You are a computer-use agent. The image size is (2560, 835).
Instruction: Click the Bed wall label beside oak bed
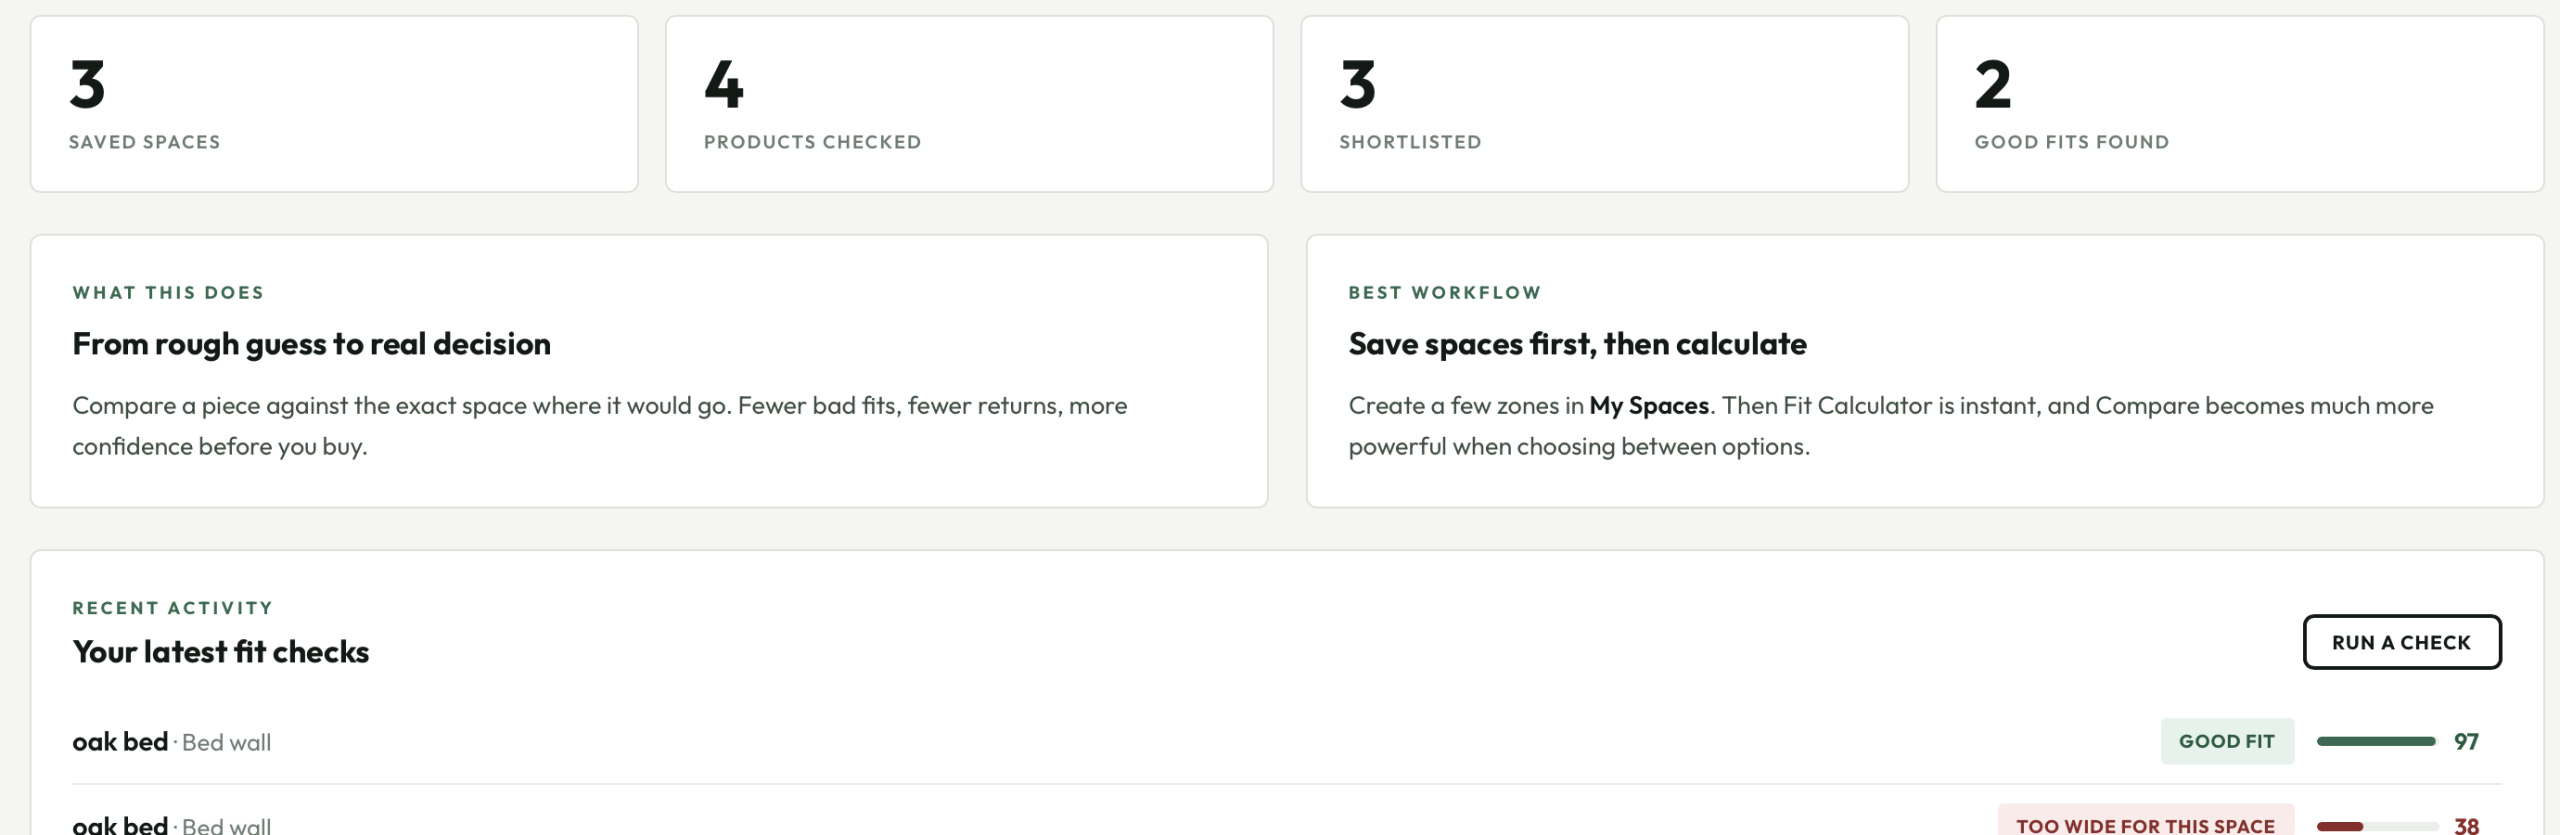(x=227, y=742)
